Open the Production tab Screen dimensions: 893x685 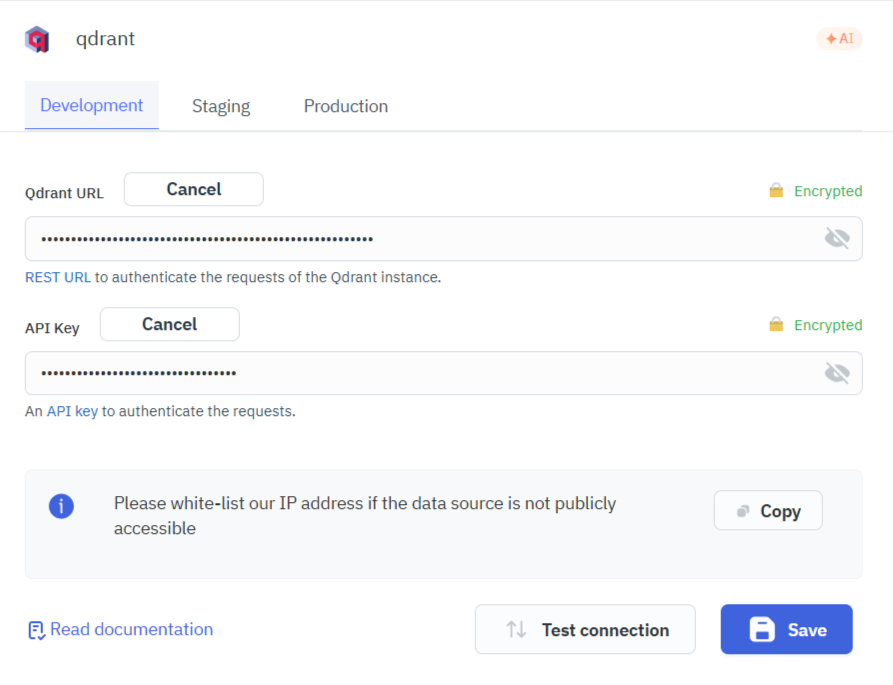click(x=346, y=106)
